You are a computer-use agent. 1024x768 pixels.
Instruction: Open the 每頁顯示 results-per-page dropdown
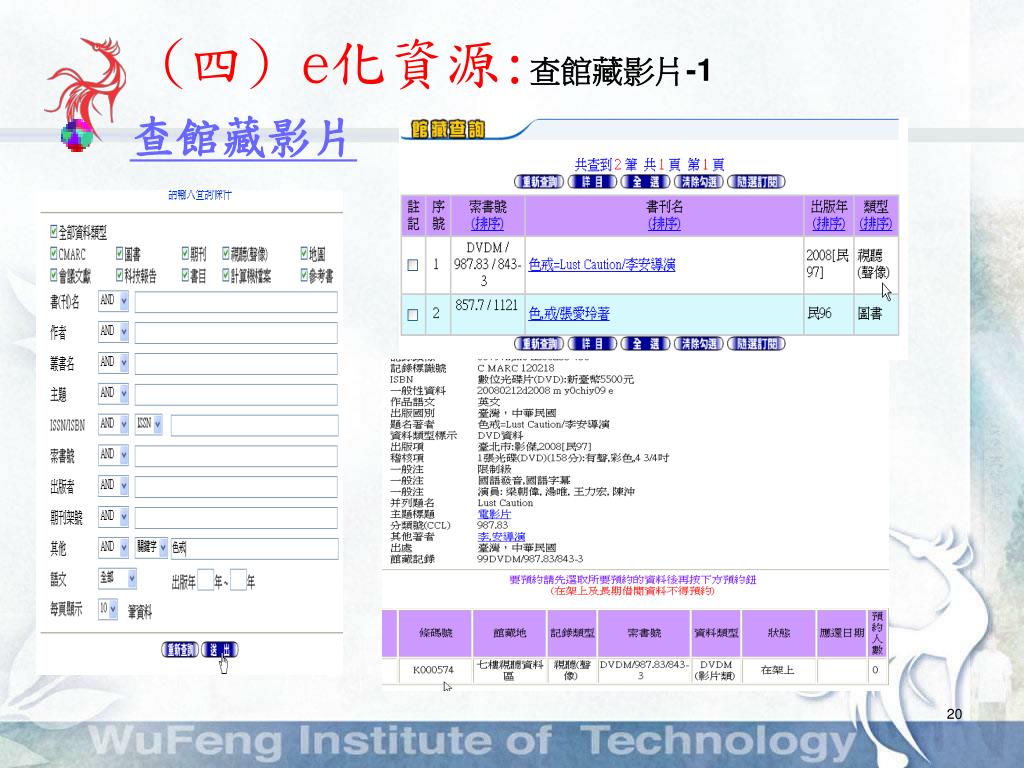click(108, 609)
